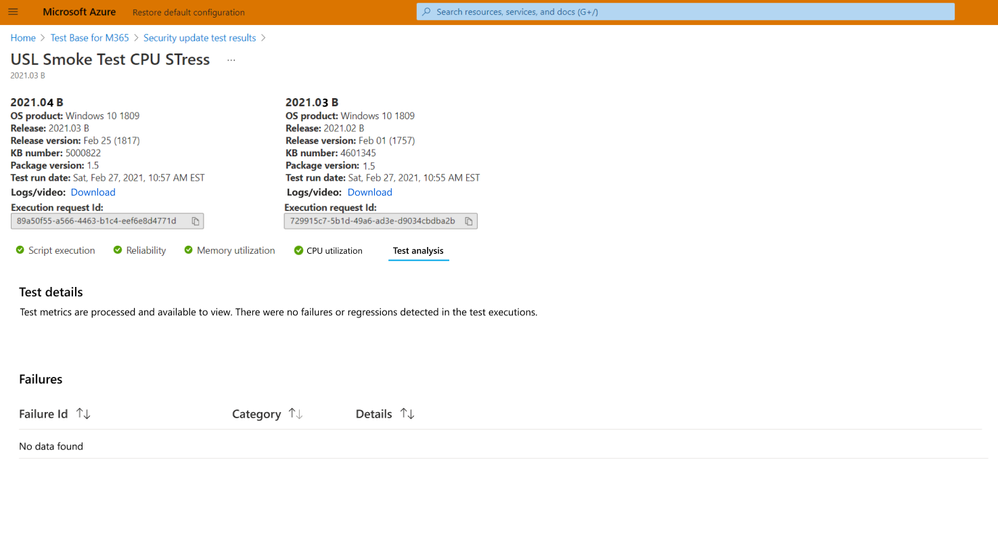This screenshot has height=538, width=998.
Task: Click release version Feb 25 (1817)
Action: coord(111,141)
